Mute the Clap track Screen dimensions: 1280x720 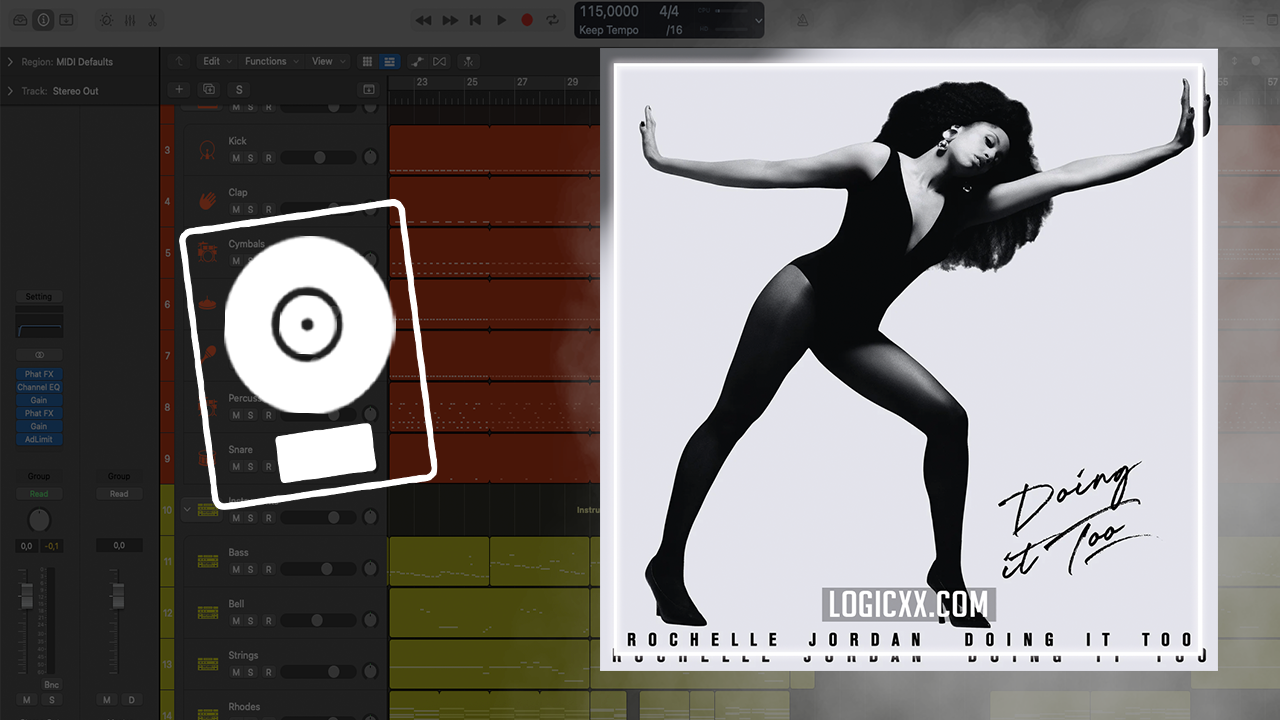point(236,209)
